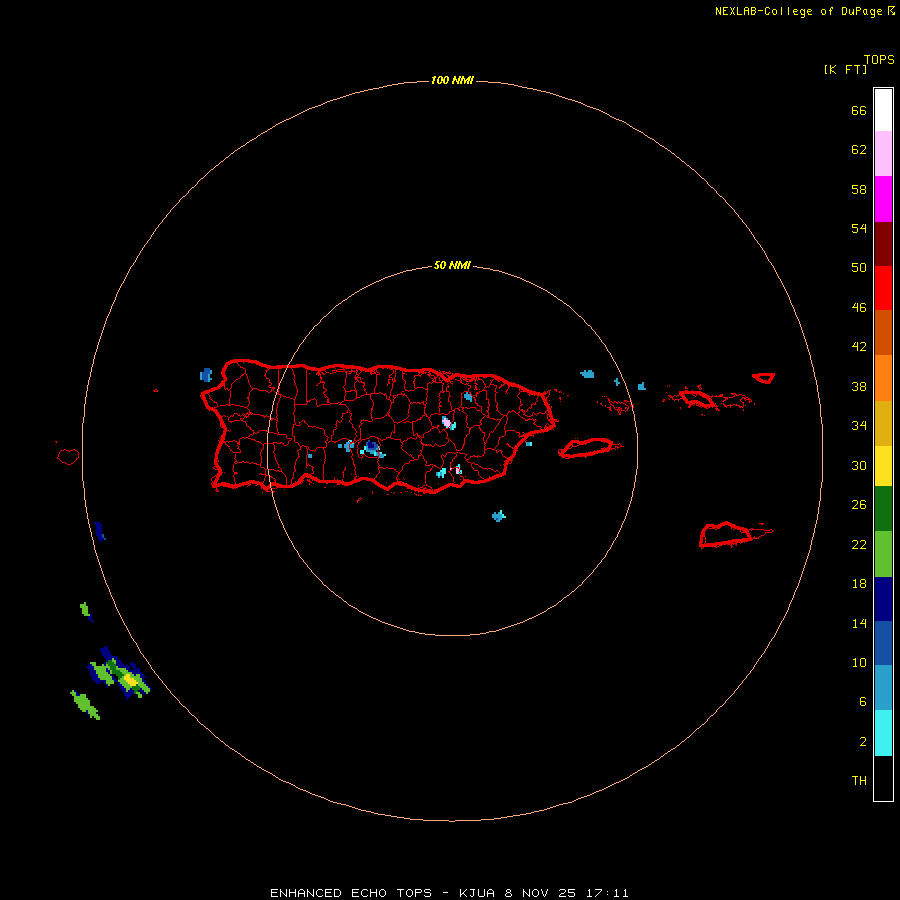Click the 'ENHANCED ECHO TOPS' caption text
Screen dimensions: 900x900
pos(351,893)
